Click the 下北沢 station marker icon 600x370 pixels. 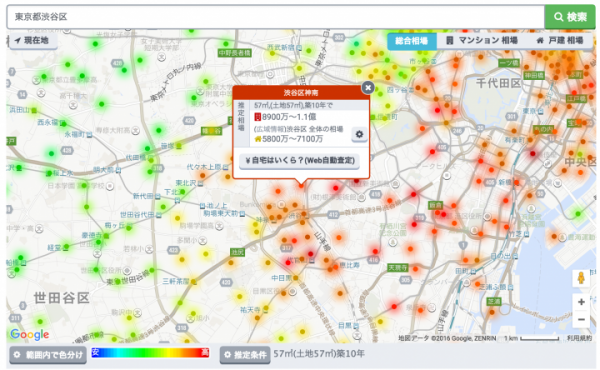(x=177, y=200)
